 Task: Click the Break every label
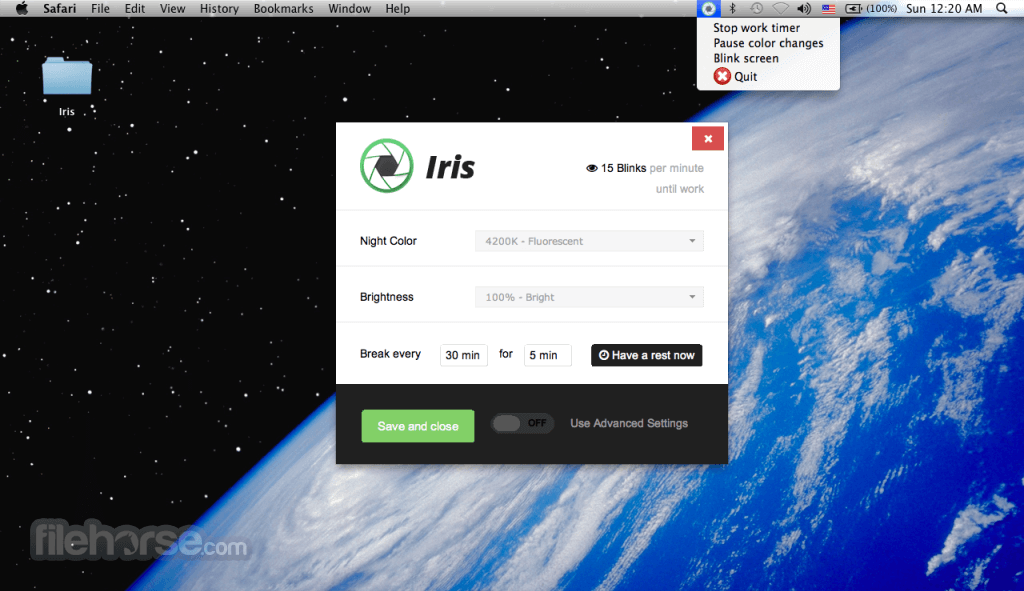[x=390, y=354]
